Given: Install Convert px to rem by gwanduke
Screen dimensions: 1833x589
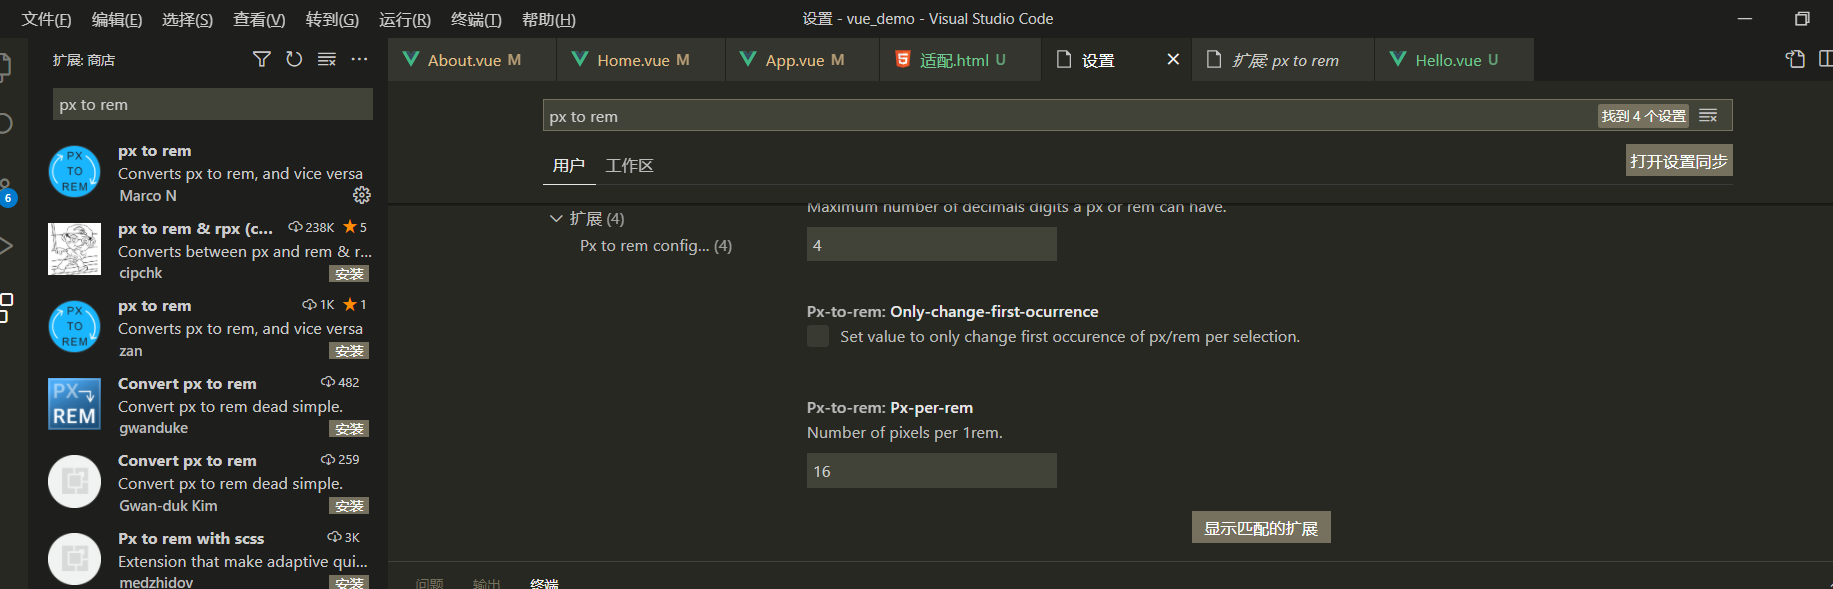Looking at the screenshot, I should pos(349,429).
